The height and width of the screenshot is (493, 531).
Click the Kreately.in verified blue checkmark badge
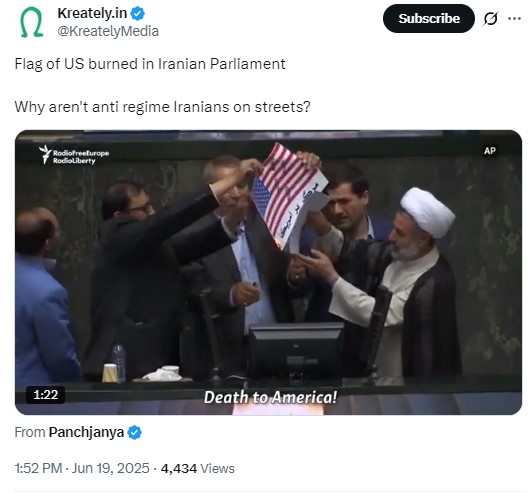[x=138, y=14]
